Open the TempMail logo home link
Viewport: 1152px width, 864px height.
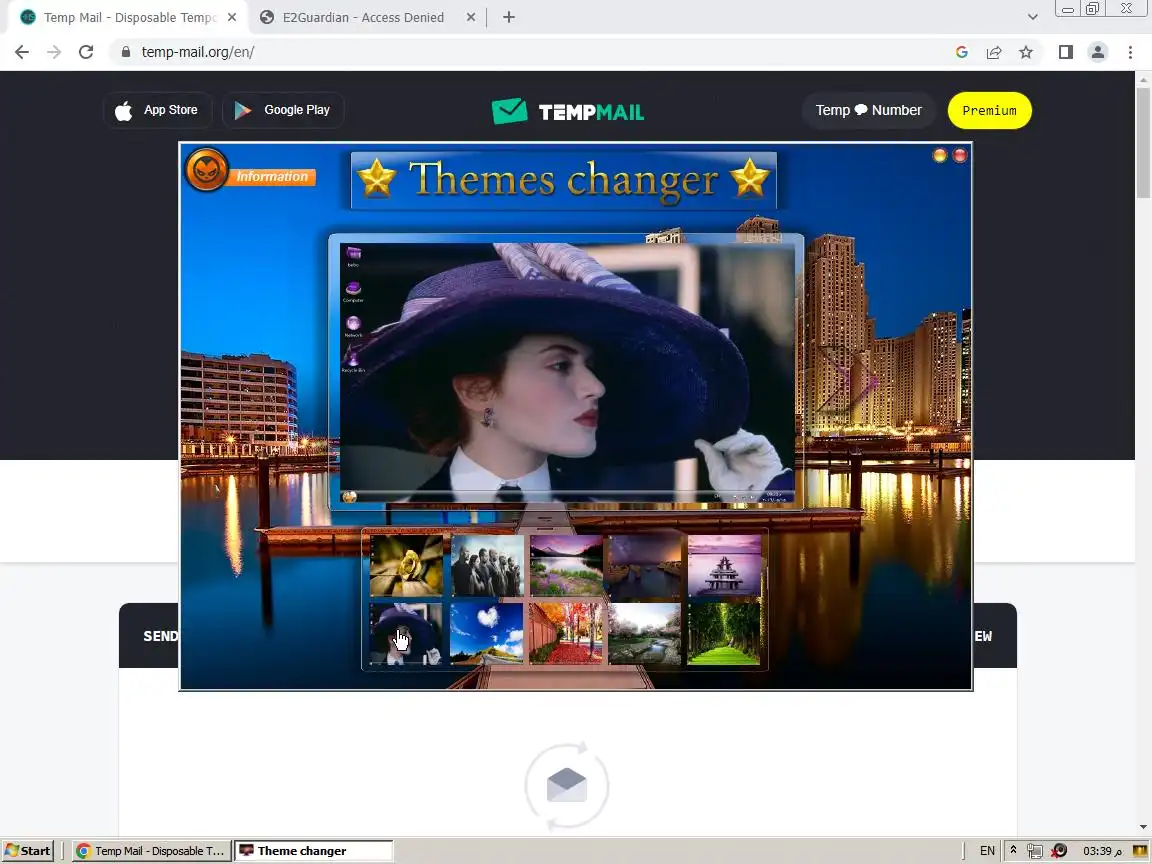point(568,112)
